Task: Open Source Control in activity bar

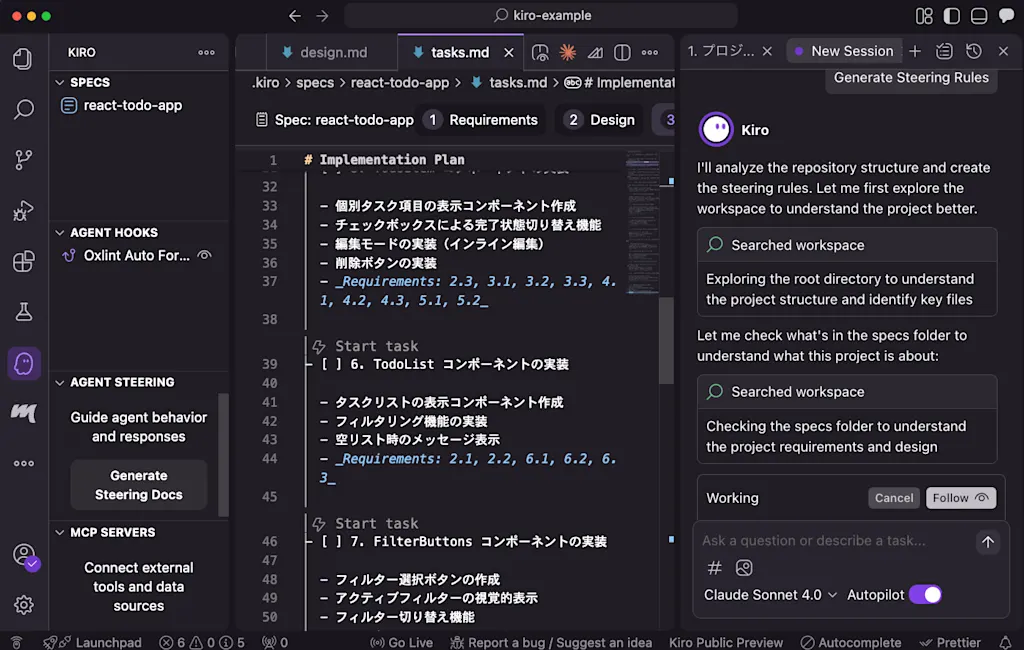Action: click(x=24, y=159)
